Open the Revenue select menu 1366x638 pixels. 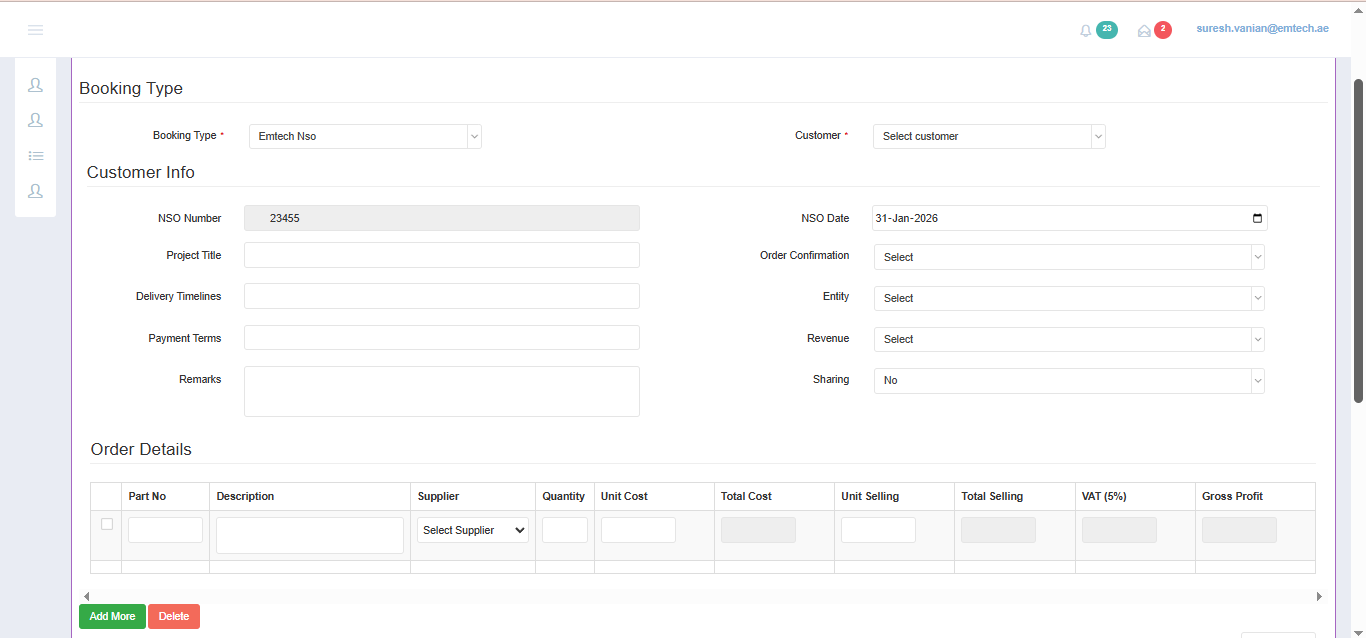[x=1069, y=339]
